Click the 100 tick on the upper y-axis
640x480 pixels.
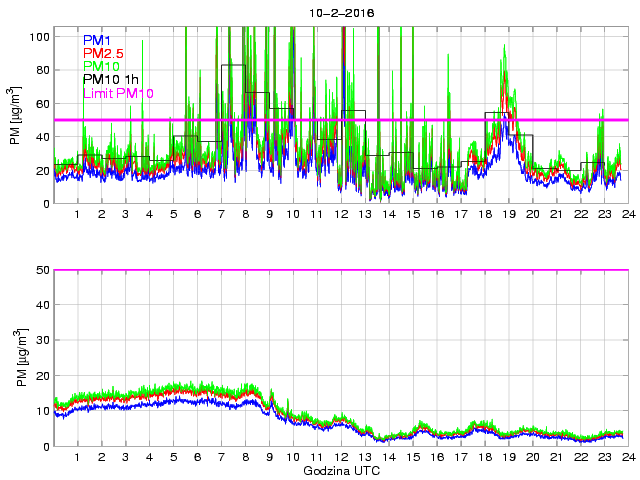pos(39,36)
